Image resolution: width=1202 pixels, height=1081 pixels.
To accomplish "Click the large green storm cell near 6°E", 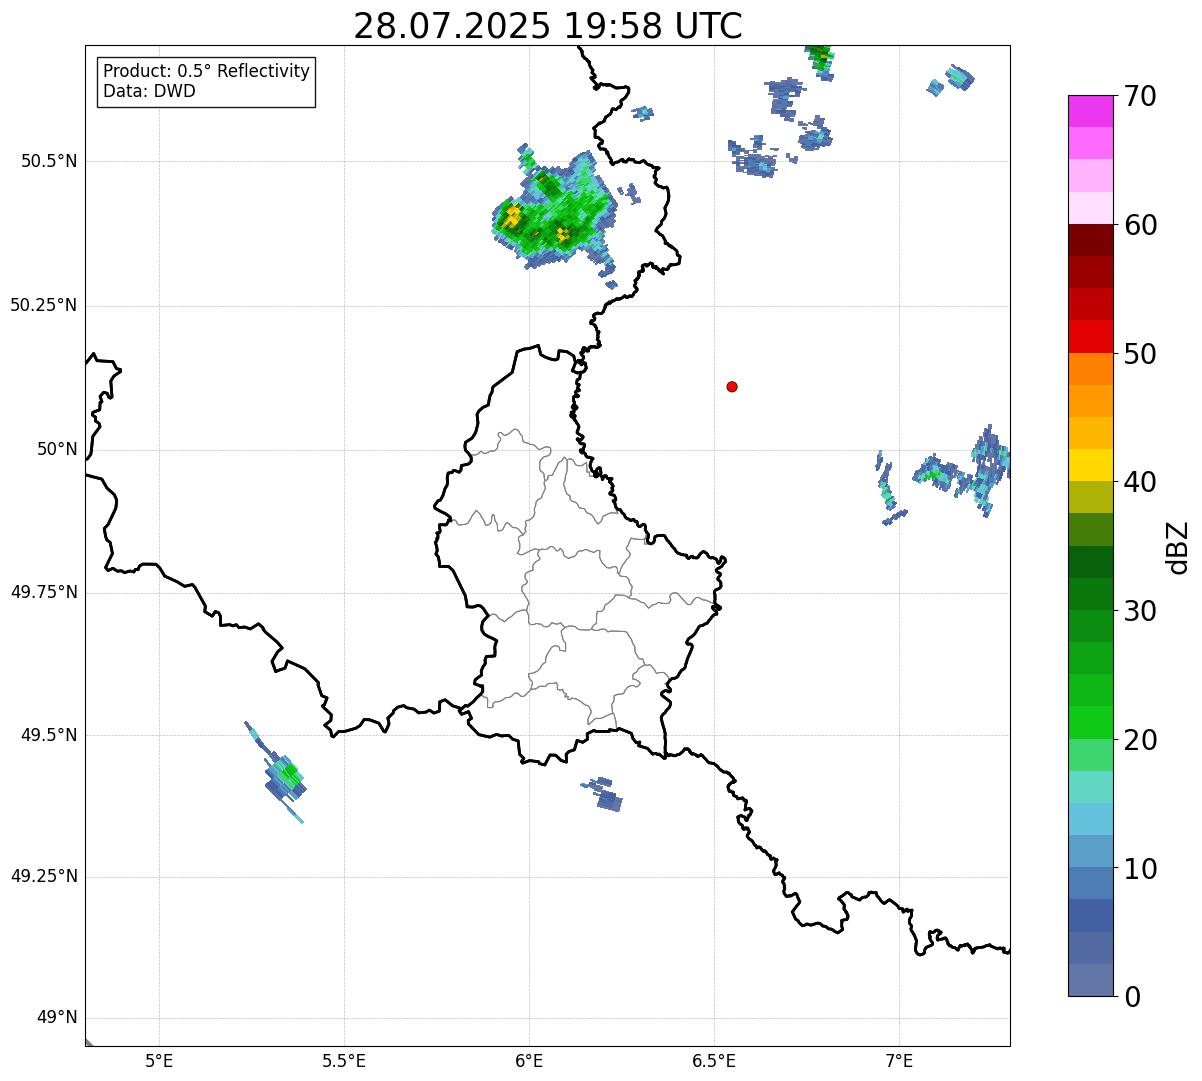I will tap(556, 212).
